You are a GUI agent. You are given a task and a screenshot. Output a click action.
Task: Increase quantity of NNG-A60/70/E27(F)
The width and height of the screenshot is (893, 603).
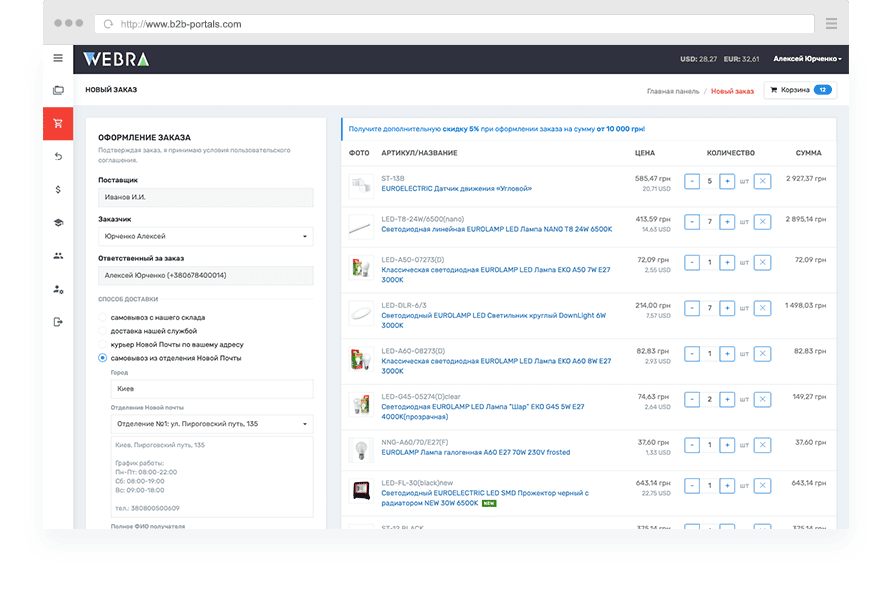(727, 445)
